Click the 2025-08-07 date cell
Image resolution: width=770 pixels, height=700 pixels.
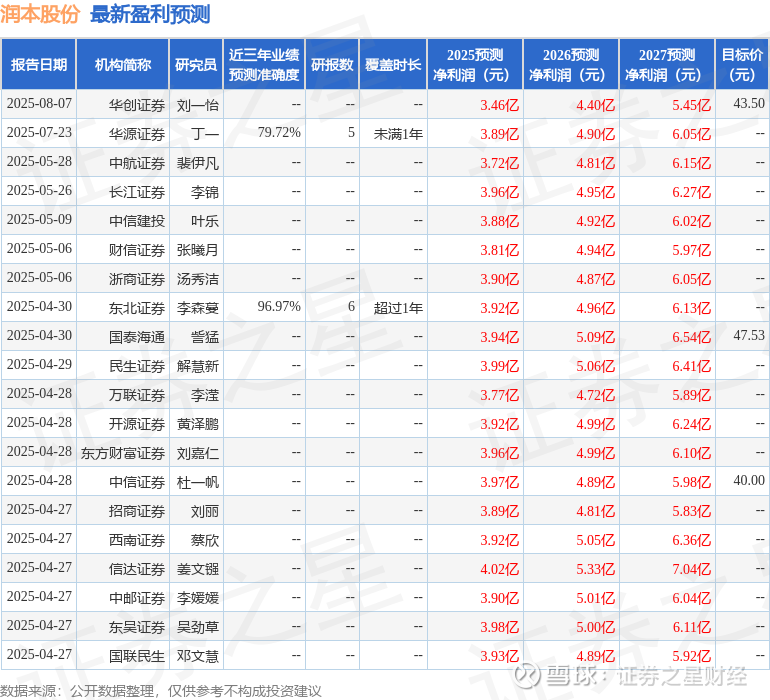click(x=39, y=104)
